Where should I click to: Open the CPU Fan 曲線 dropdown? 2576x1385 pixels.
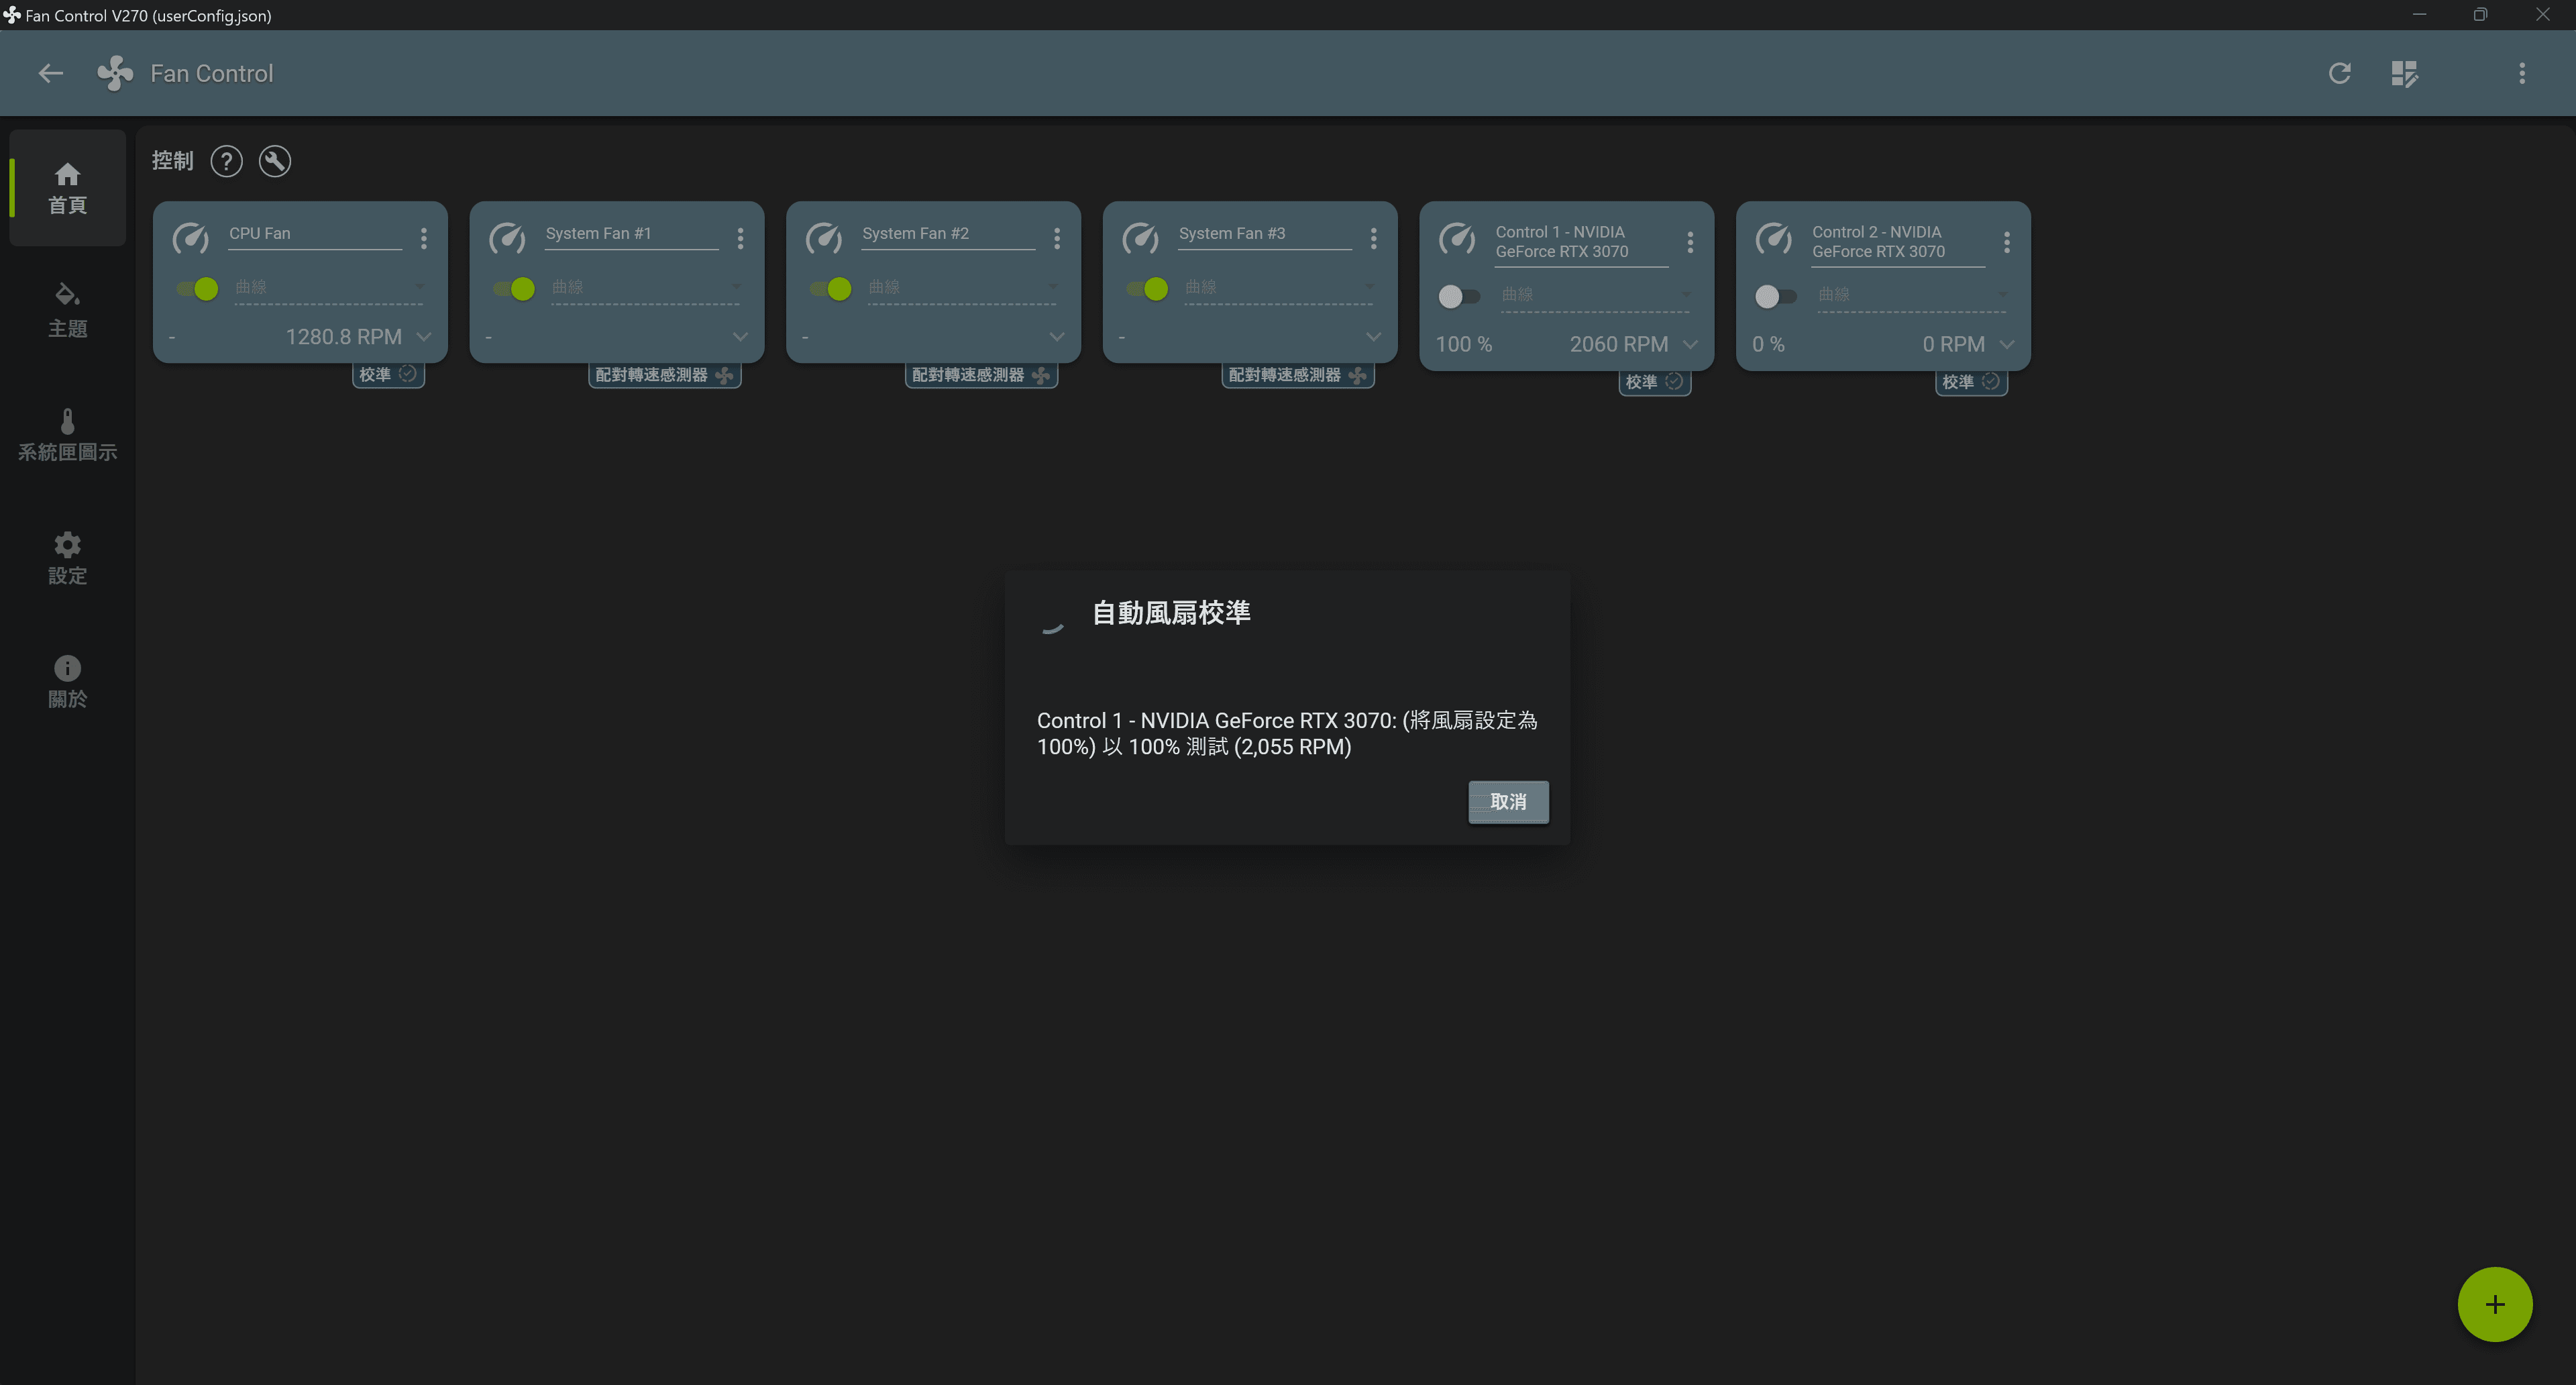coord(330,288)
